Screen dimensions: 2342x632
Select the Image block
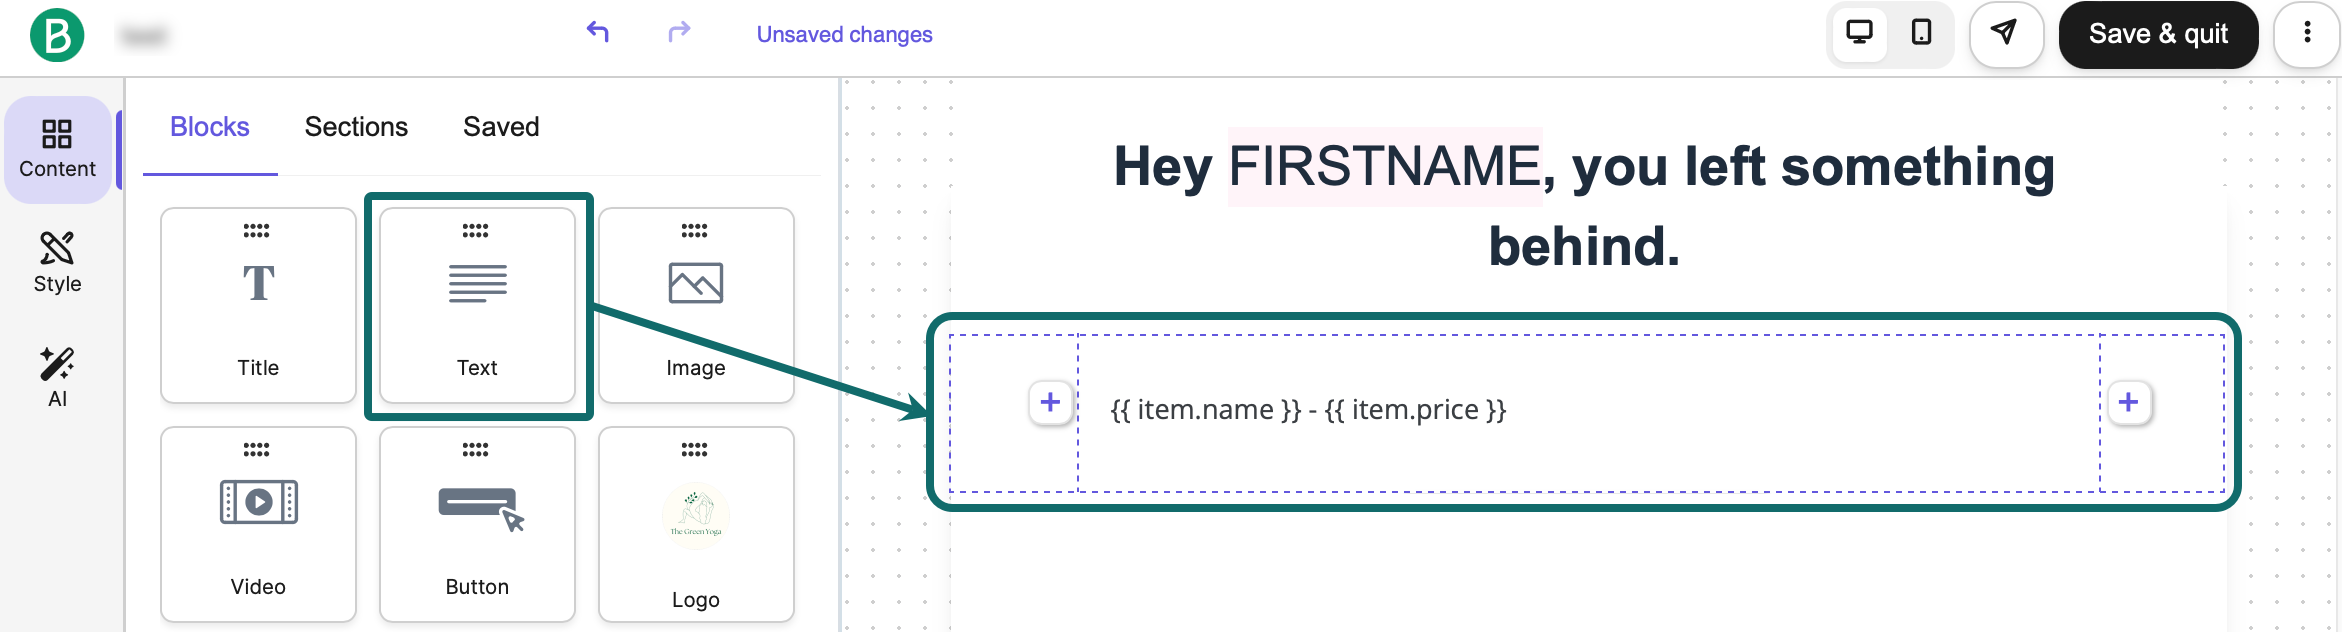point(696,305)
